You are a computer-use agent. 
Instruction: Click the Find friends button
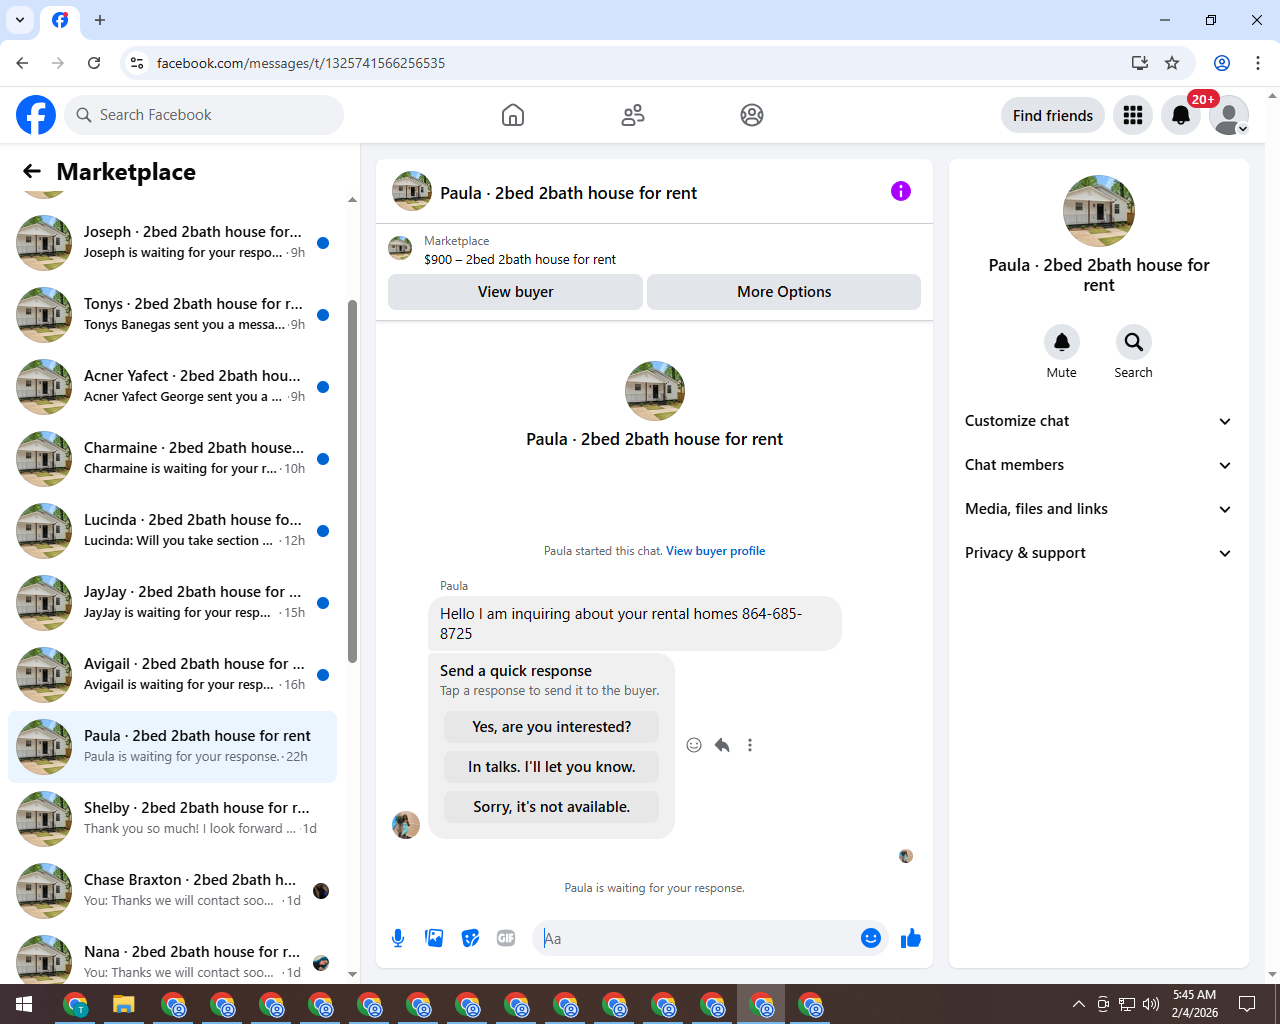(1053, 115)
